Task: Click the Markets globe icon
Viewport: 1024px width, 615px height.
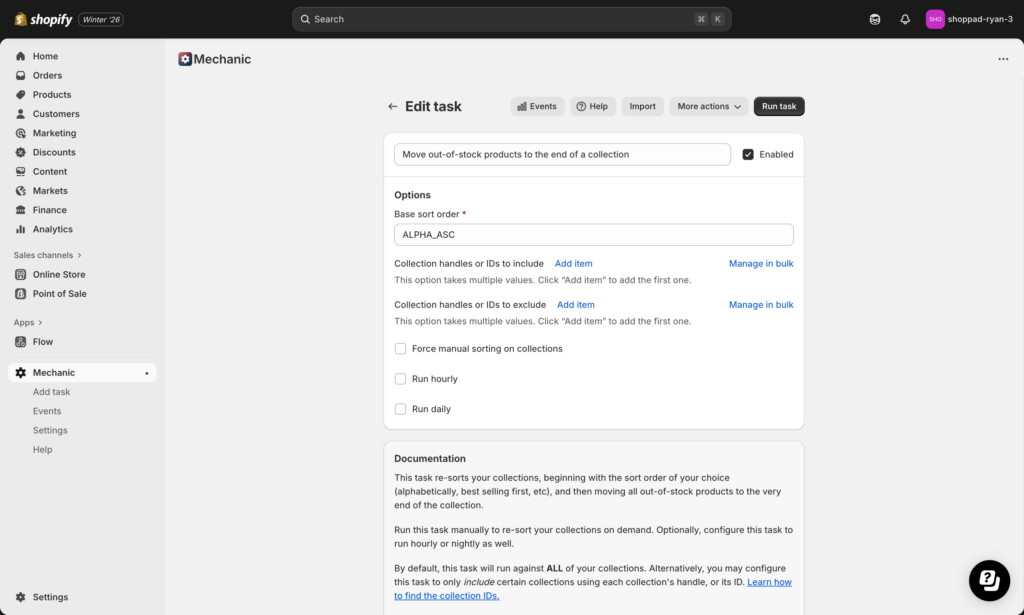Action: click(x=20, y=191)
